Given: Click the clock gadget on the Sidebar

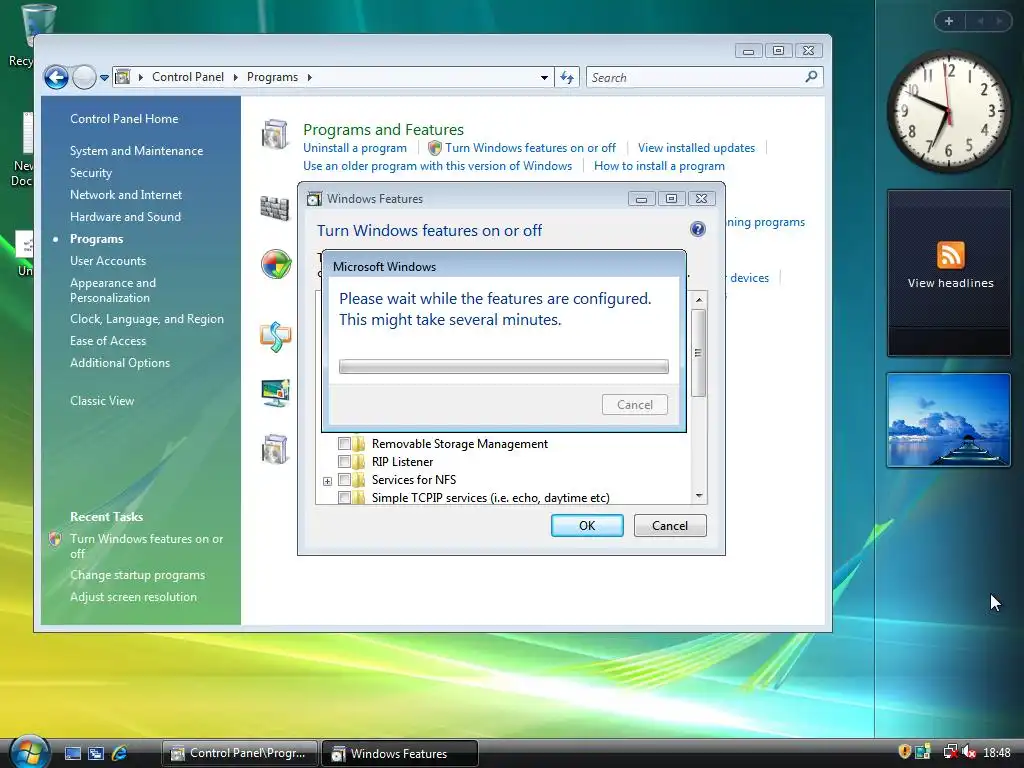Looking at the screenshot, I should [948, 110].
